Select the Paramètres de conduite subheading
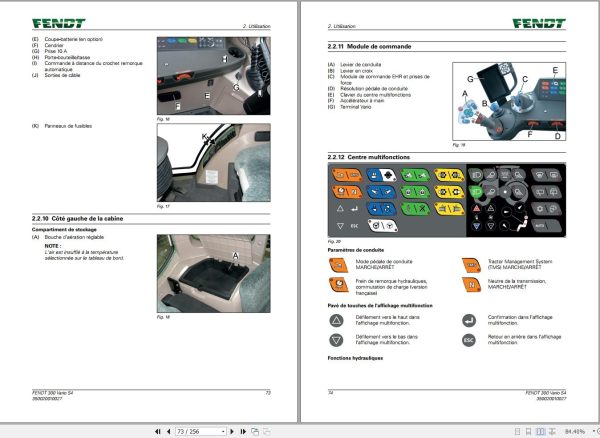600x438 pixels. (x=356, y=250)
